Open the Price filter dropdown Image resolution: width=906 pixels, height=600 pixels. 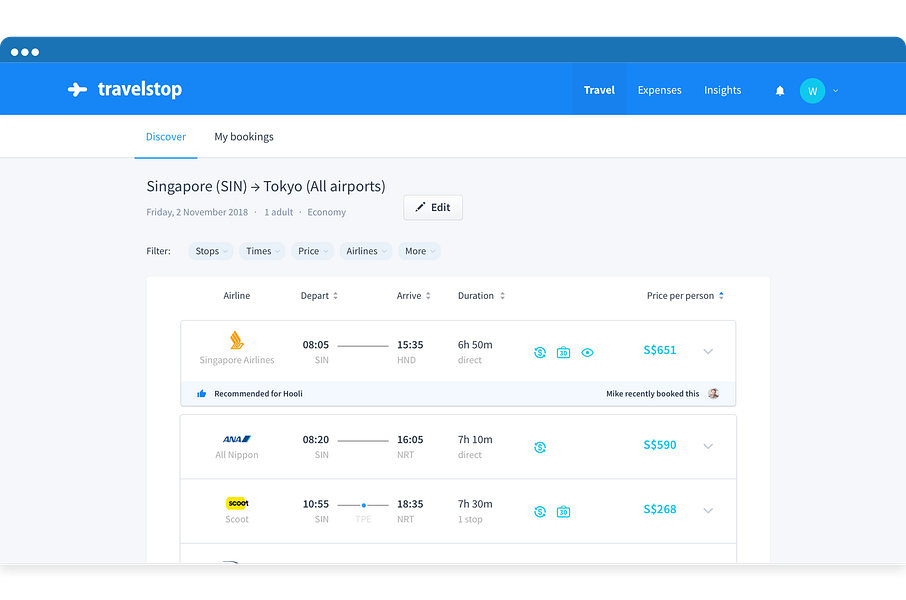(x=313, y=251)
